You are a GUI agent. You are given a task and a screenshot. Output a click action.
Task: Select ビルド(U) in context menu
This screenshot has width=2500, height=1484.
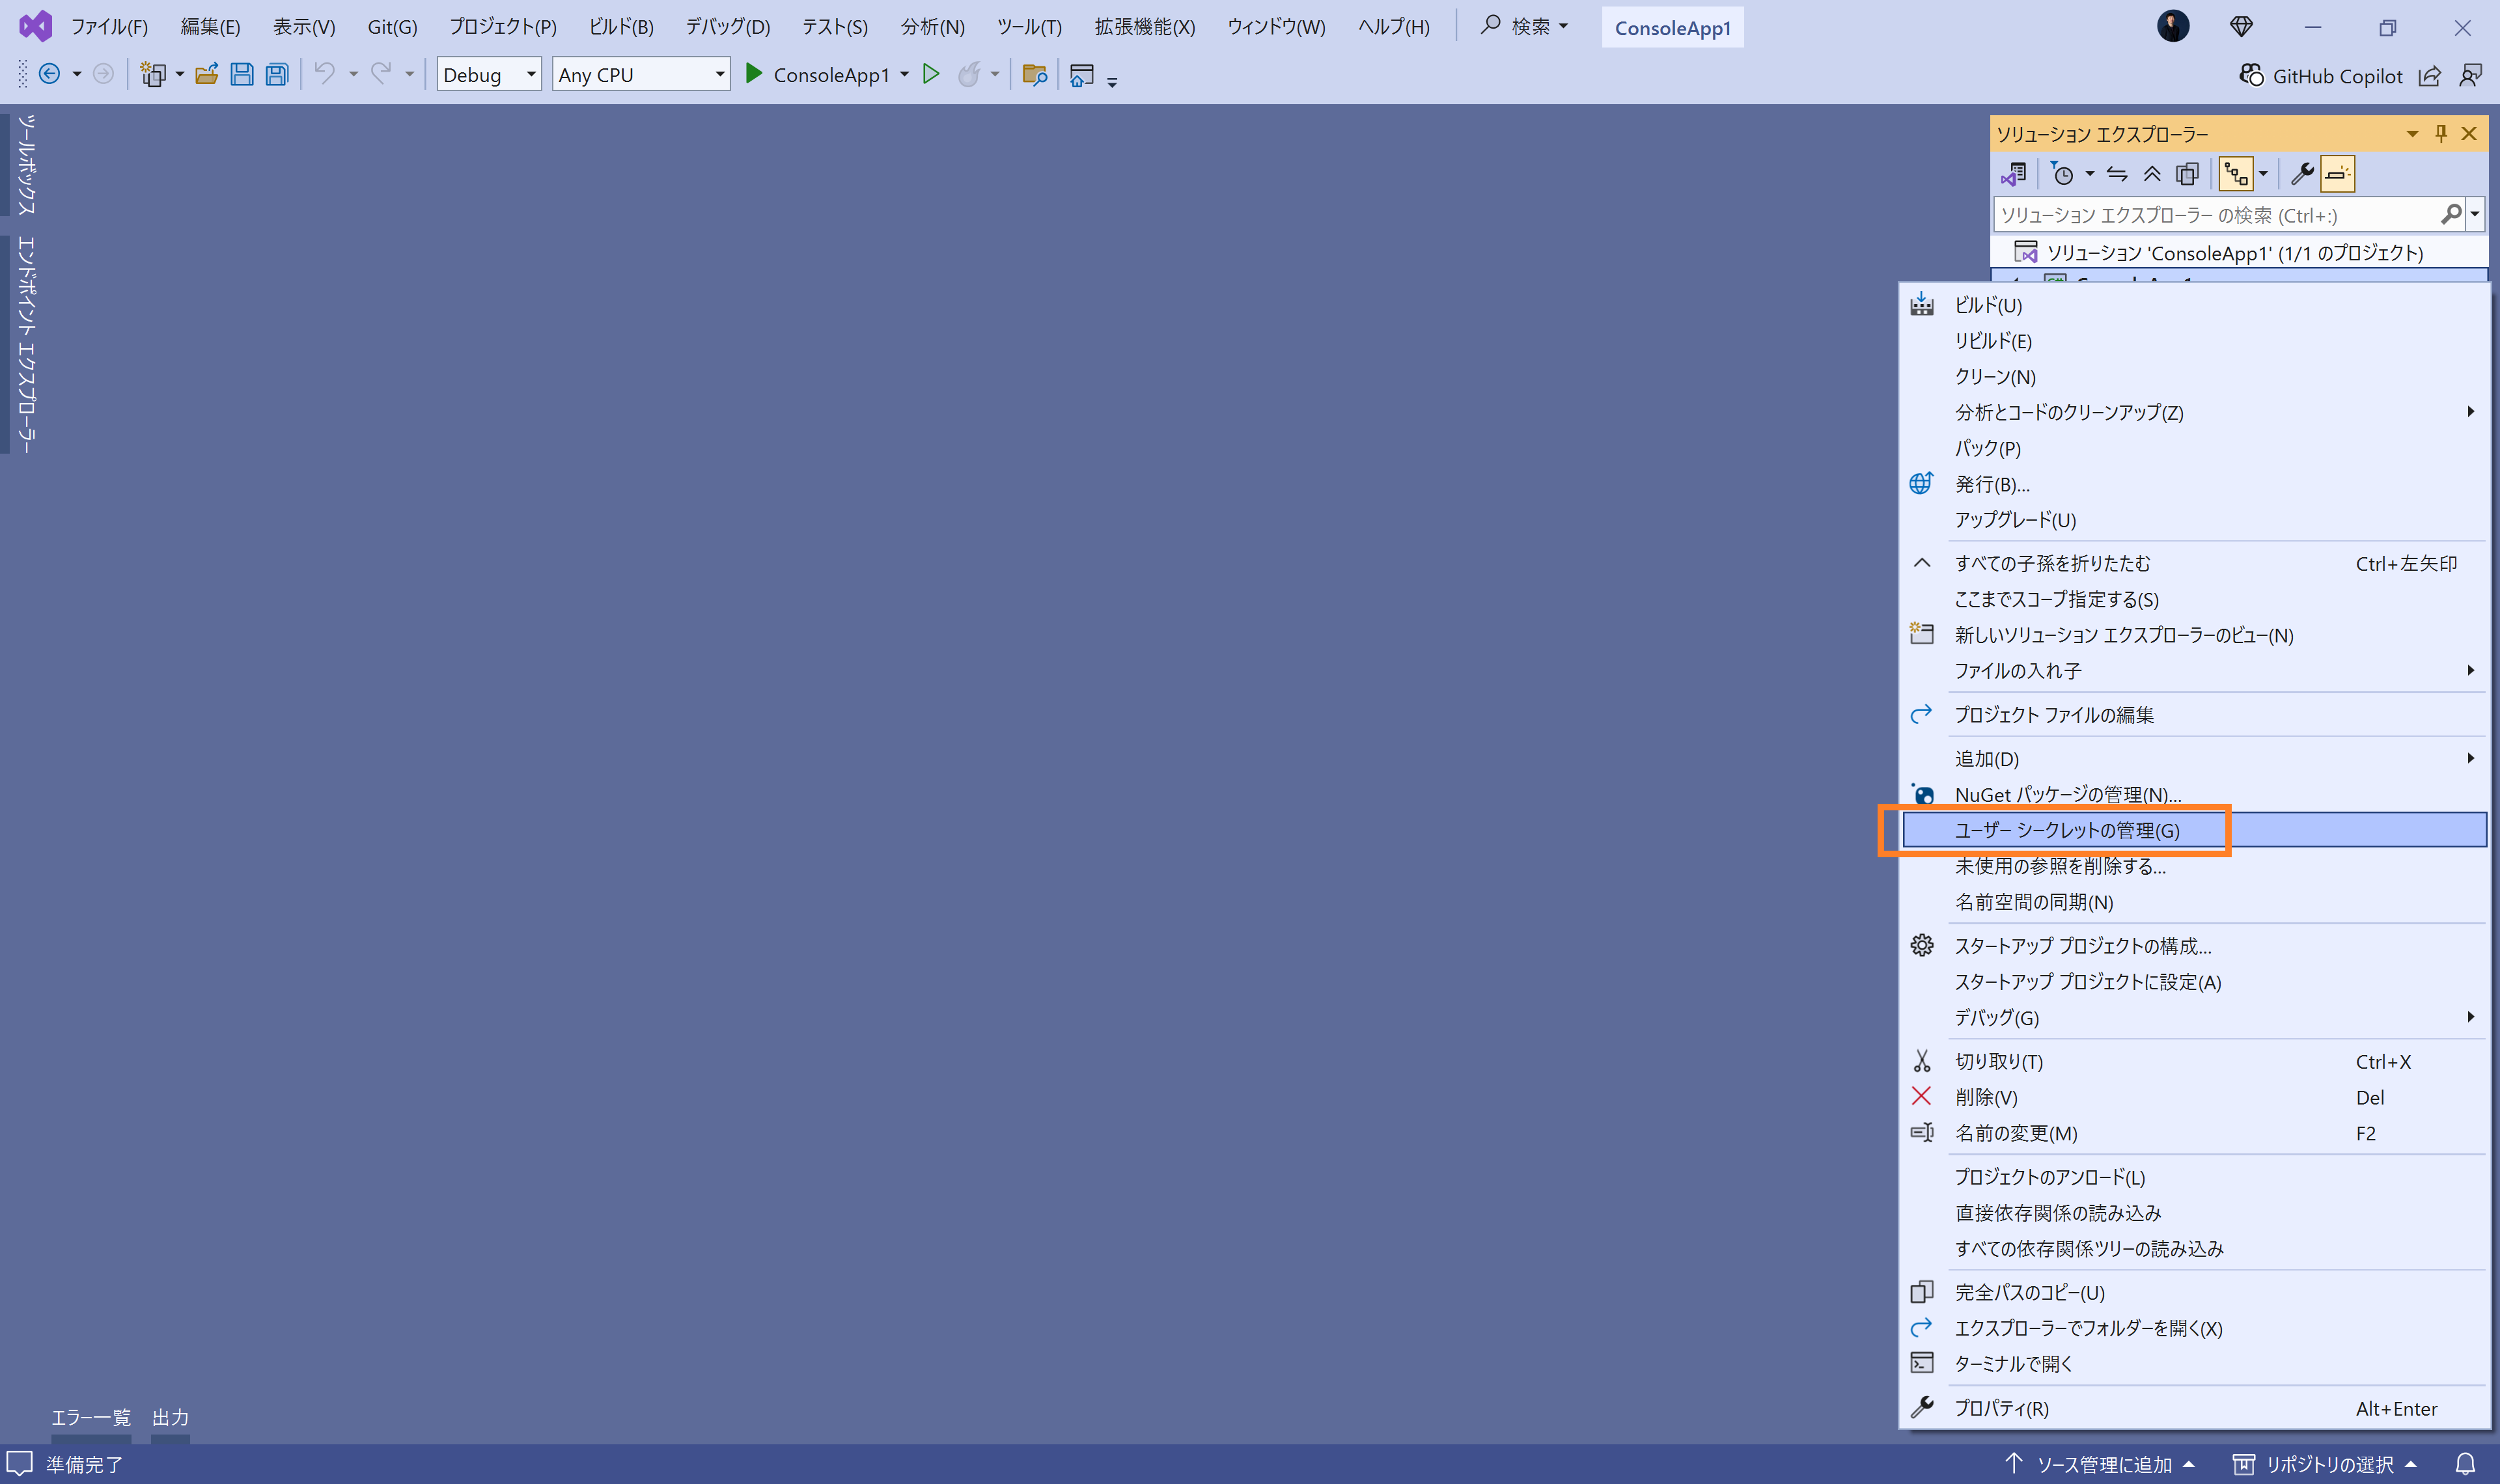(x=2194, y=305)
